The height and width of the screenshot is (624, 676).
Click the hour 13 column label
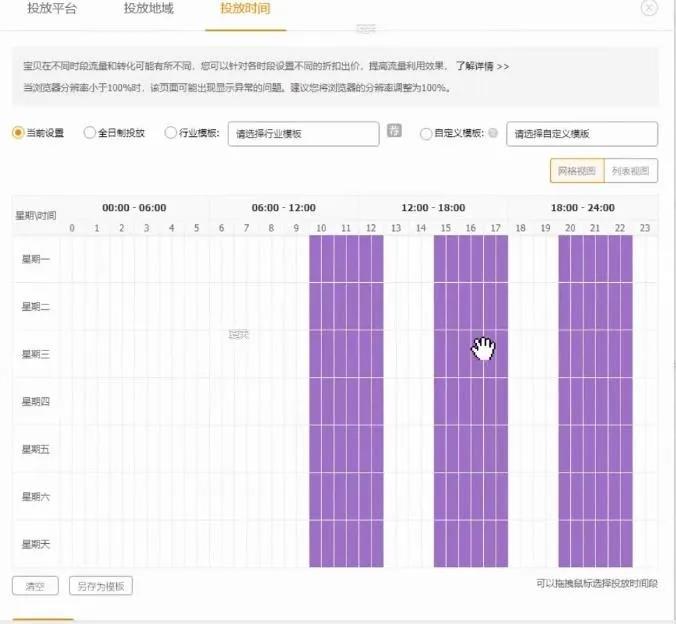[x=396, y=228]
